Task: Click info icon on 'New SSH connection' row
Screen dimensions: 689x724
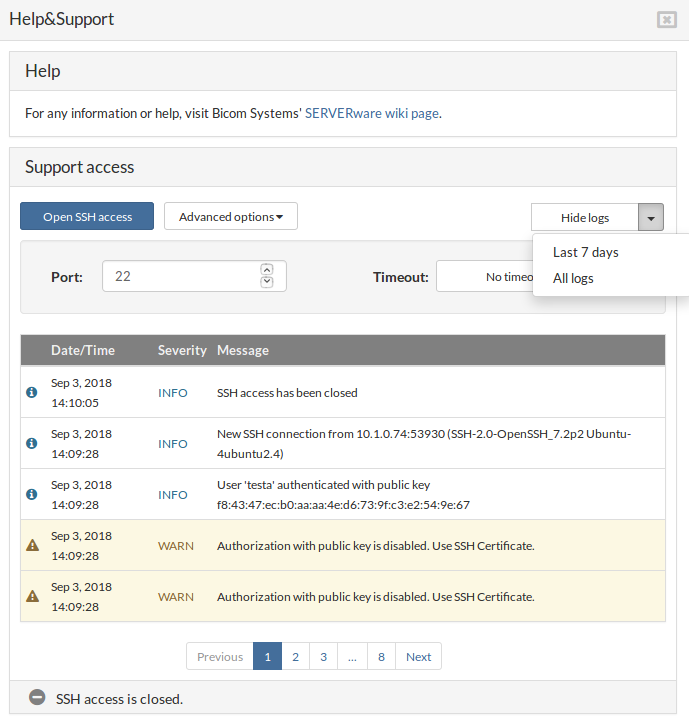Action: [31, 443]
